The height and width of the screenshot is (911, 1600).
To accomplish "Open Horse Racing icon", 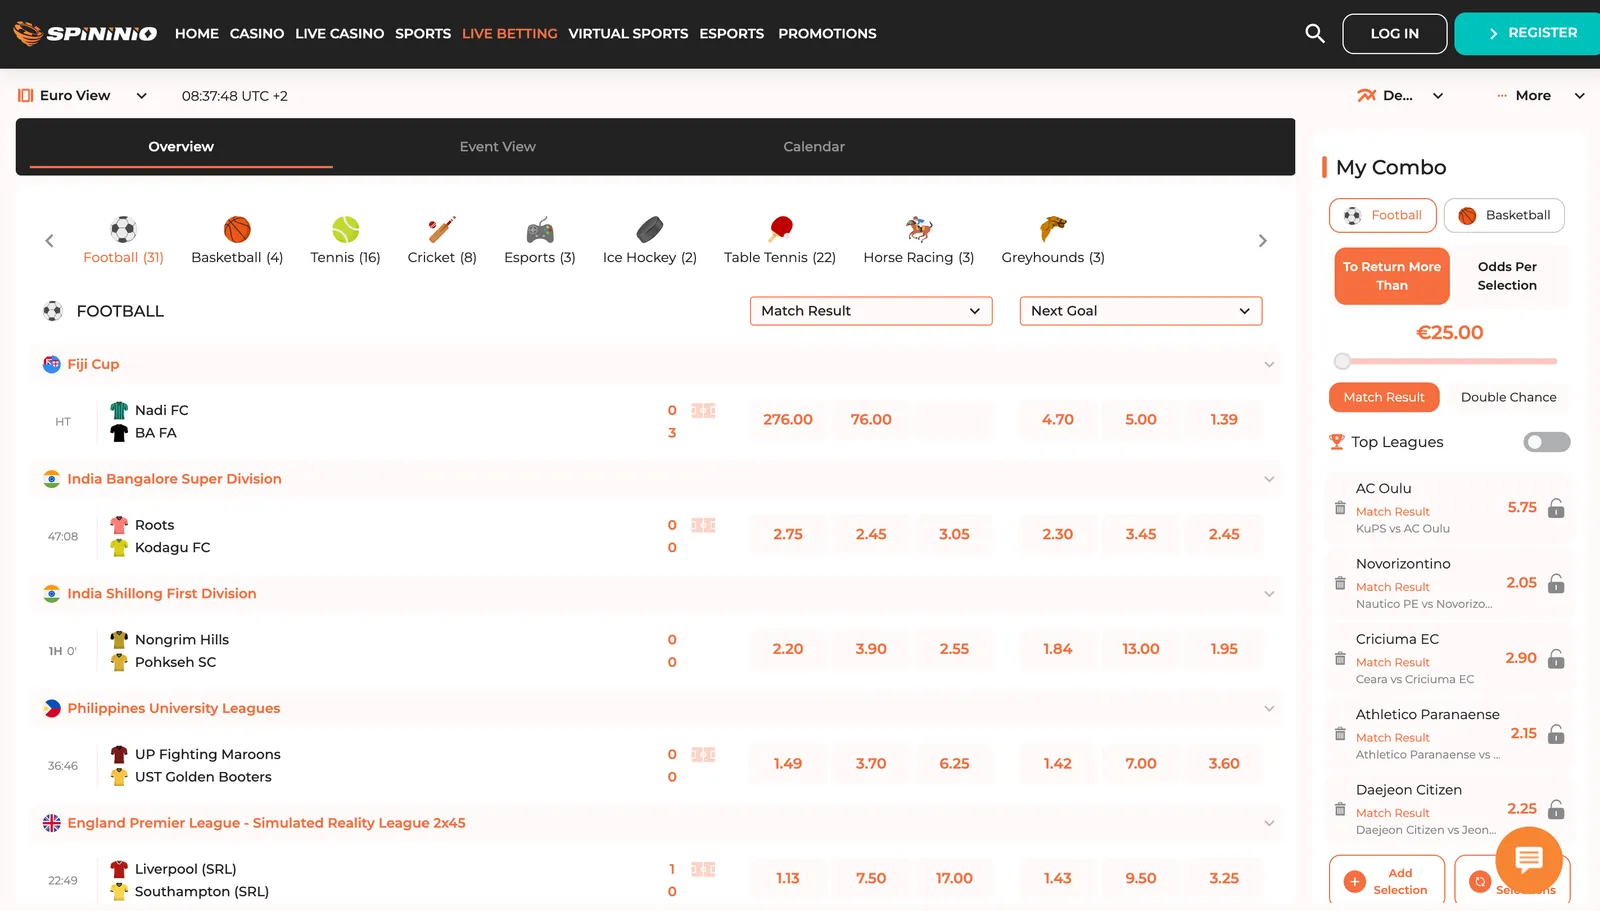I will pos(919,230).
